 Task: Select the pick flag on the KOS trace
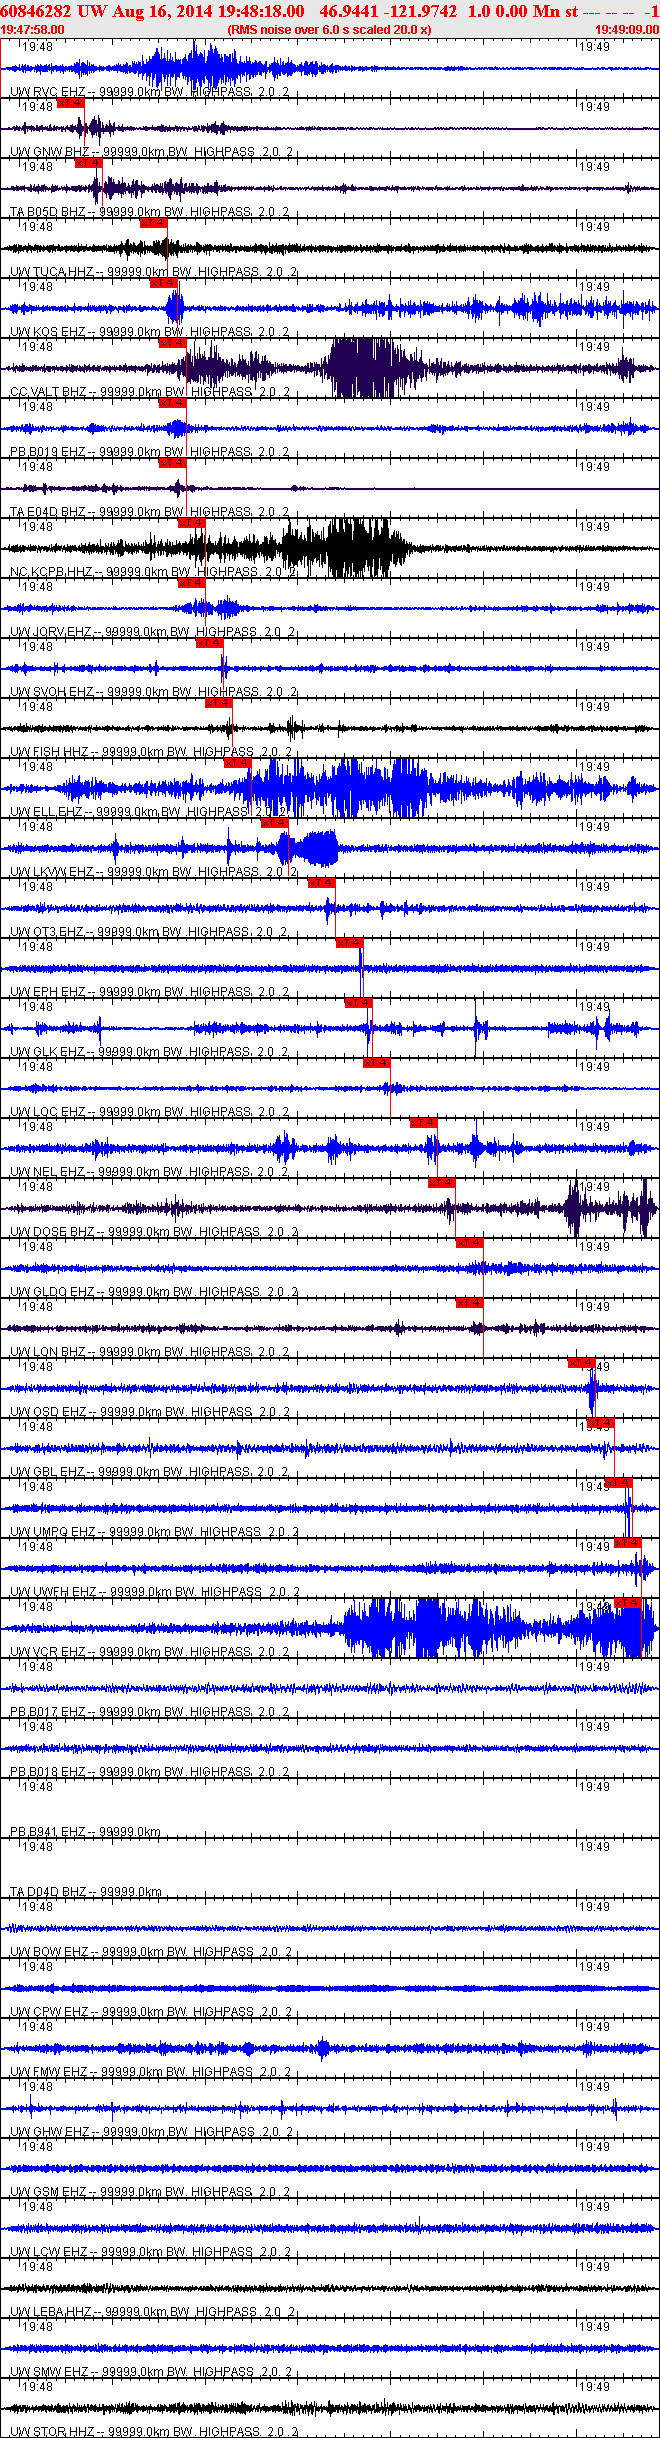tap(163, 283)
